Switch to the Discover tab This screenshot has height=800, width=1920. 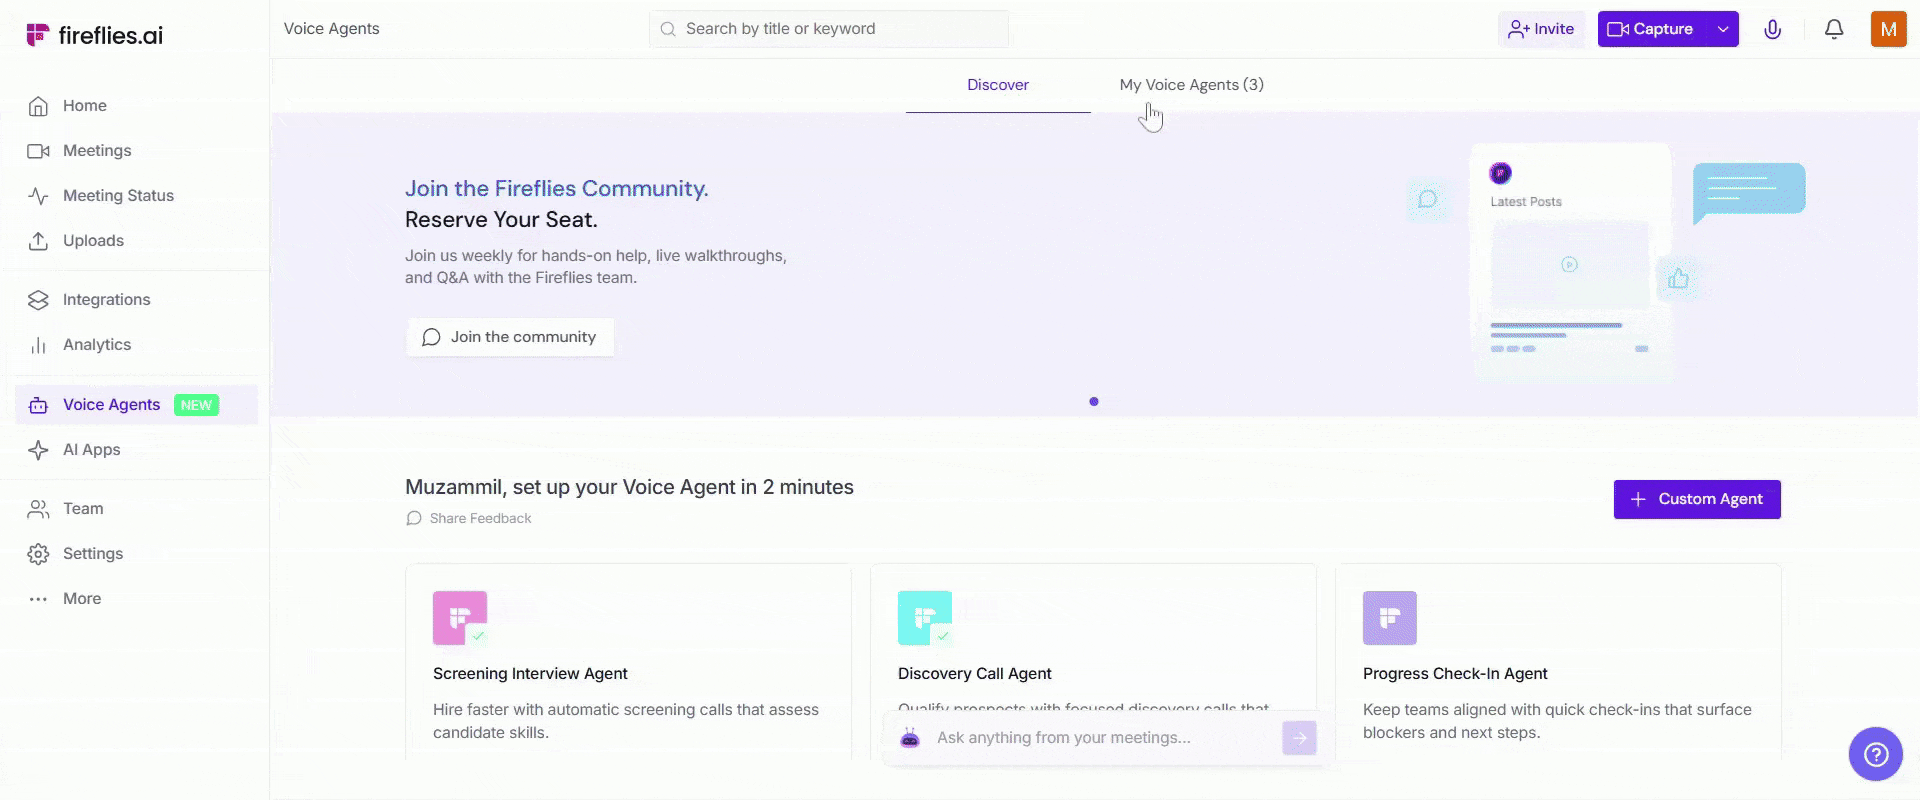(998, 85)
